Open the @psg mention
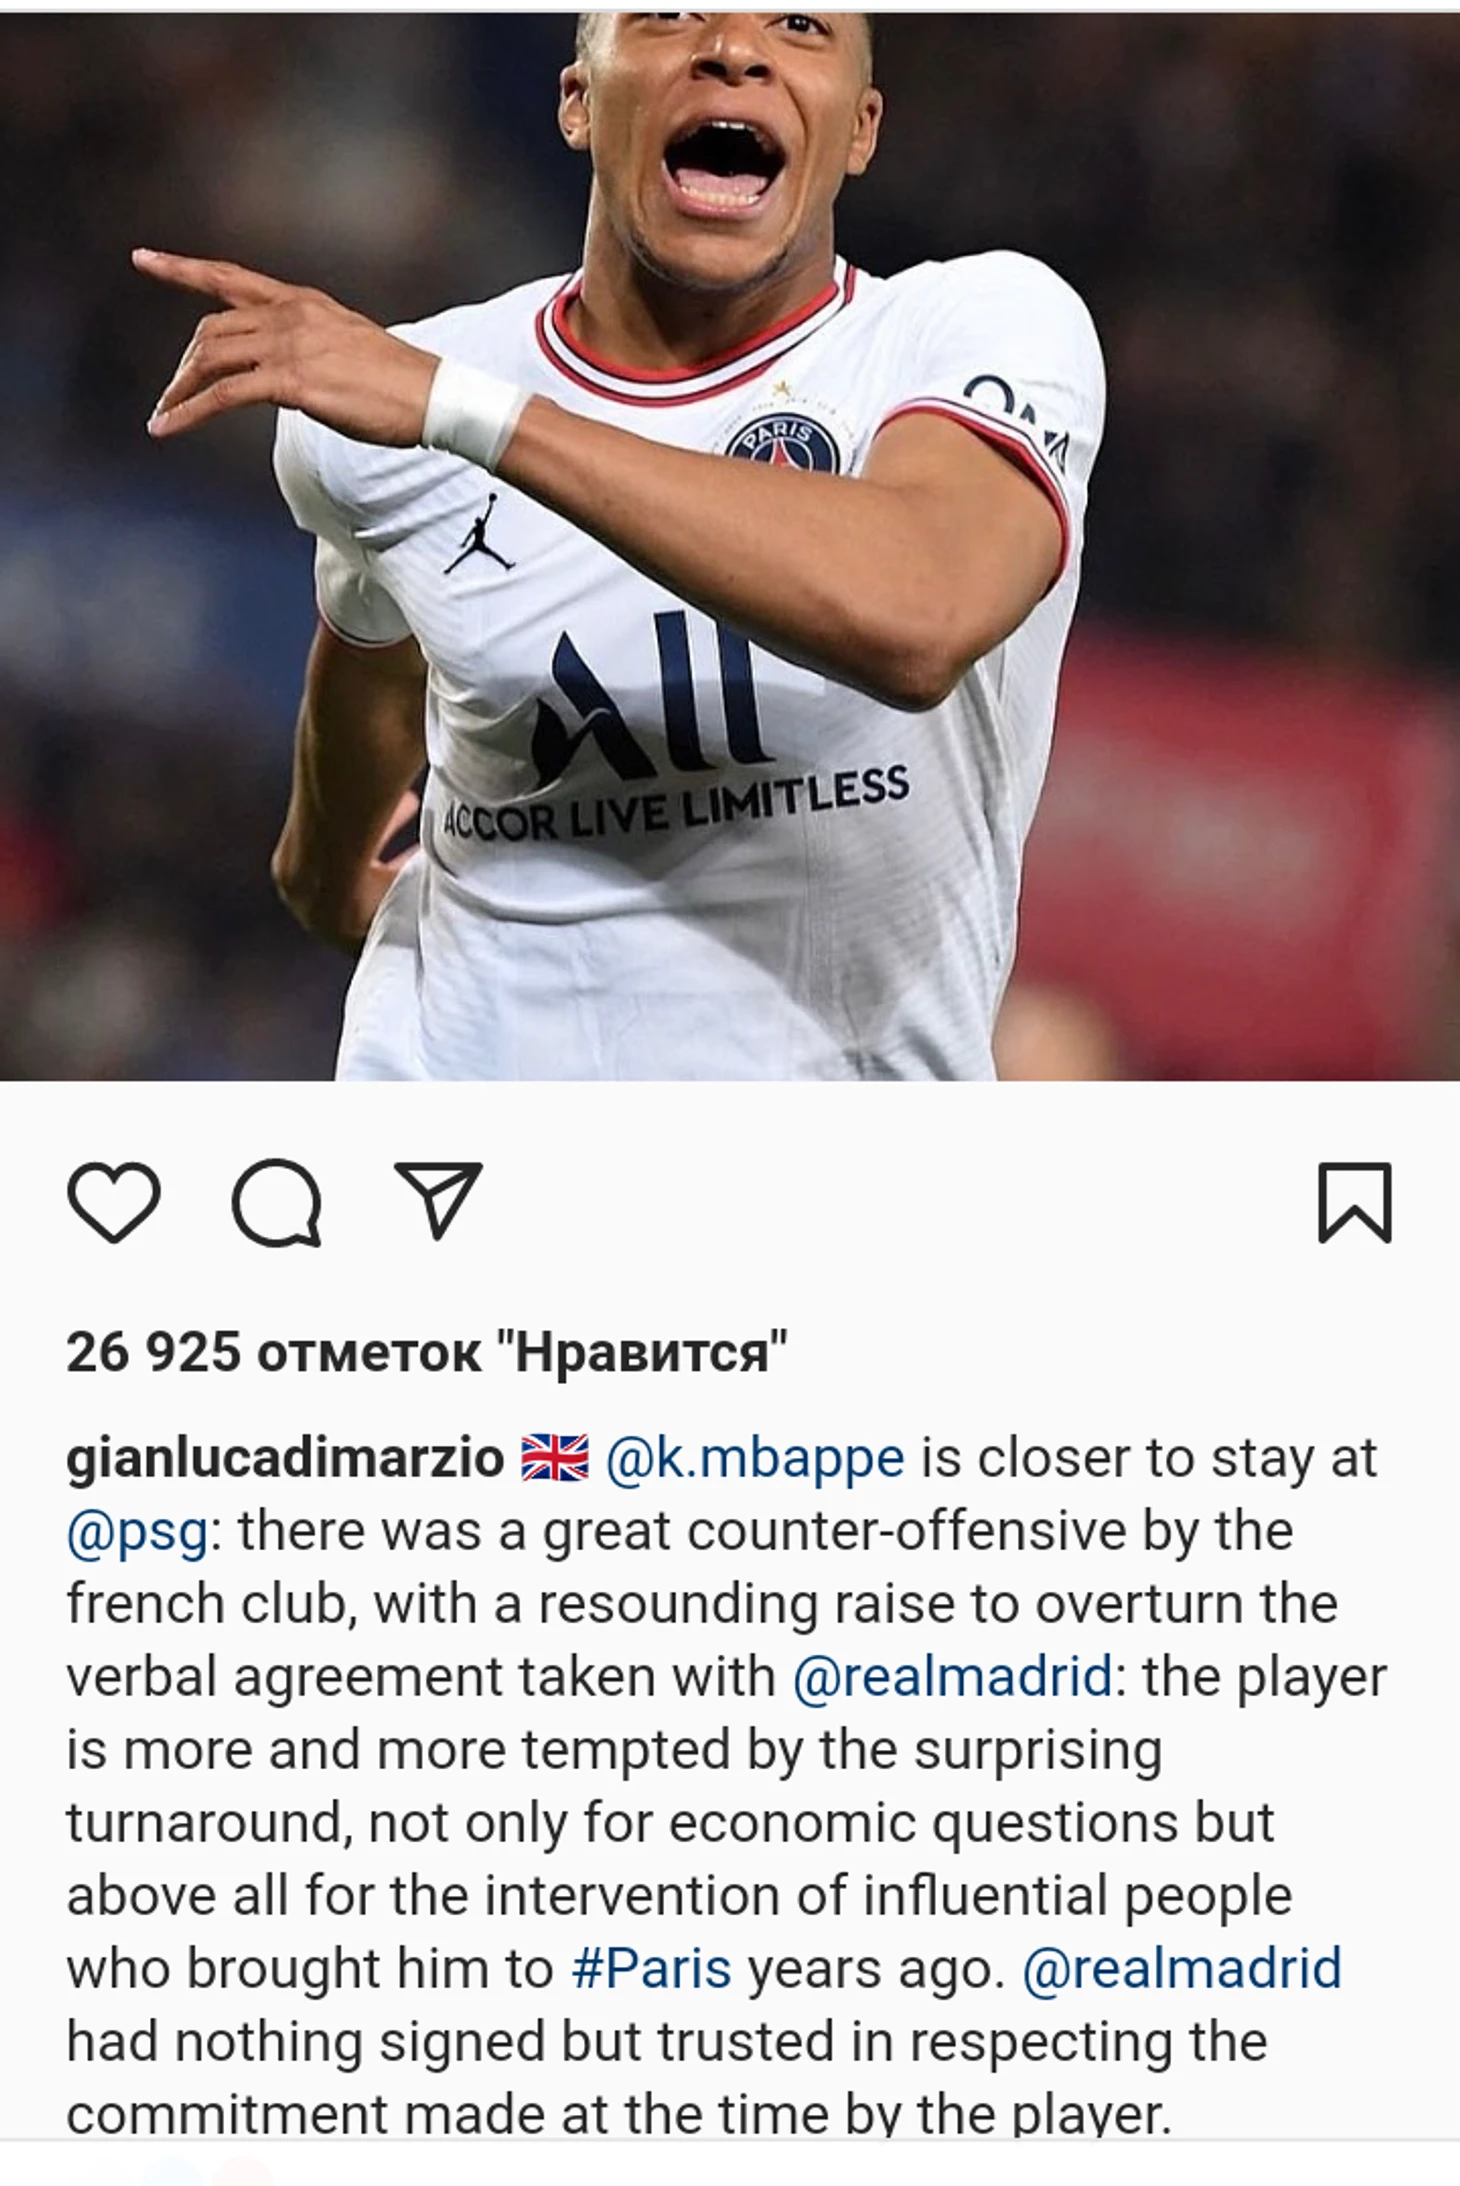The height and width of the screenshot is (2186, 1460). pos(138,1532)
